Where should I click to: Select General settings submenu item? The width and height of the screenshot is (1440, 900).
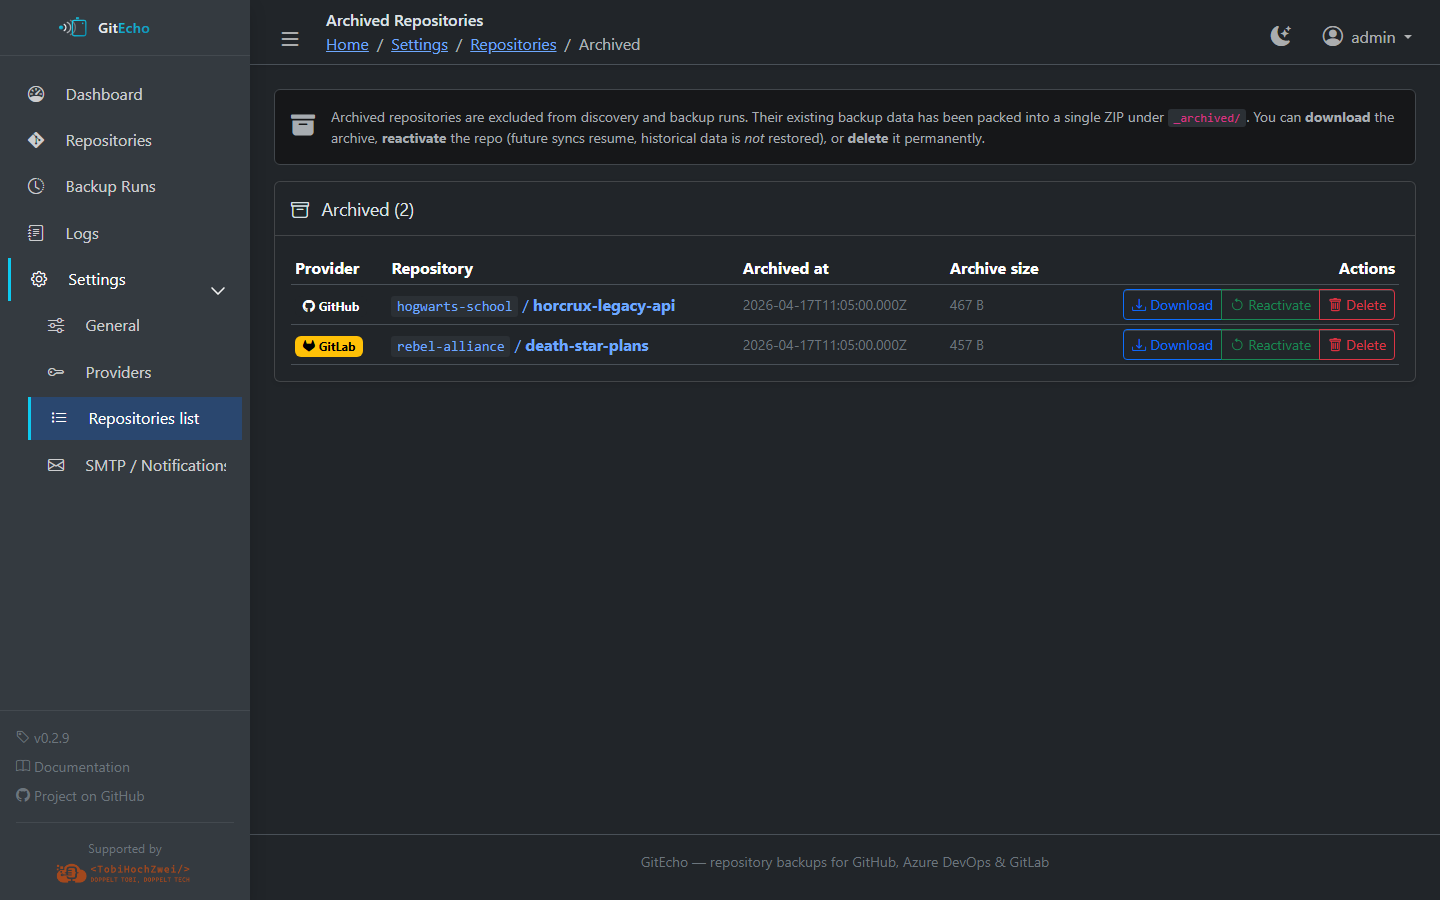pos(112,326)
